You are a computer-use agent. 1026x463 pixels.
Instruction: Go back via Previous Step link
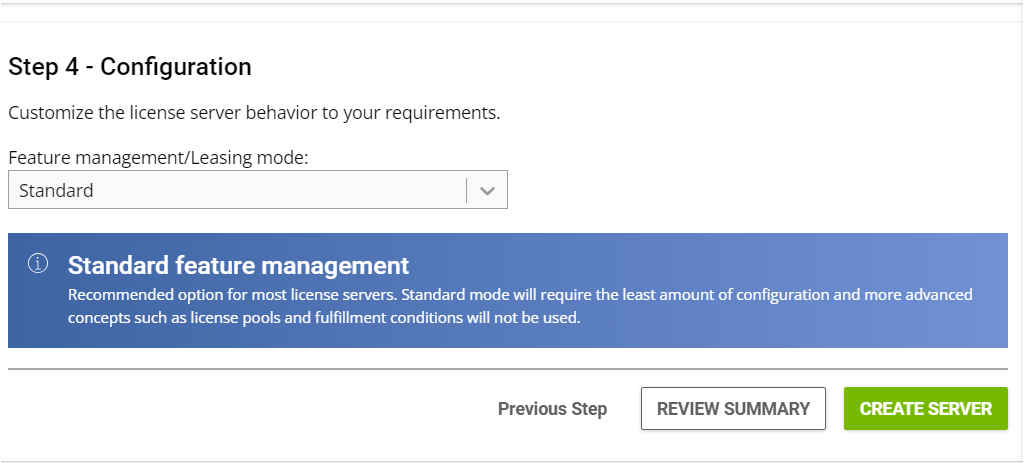[x=552, y=409]
